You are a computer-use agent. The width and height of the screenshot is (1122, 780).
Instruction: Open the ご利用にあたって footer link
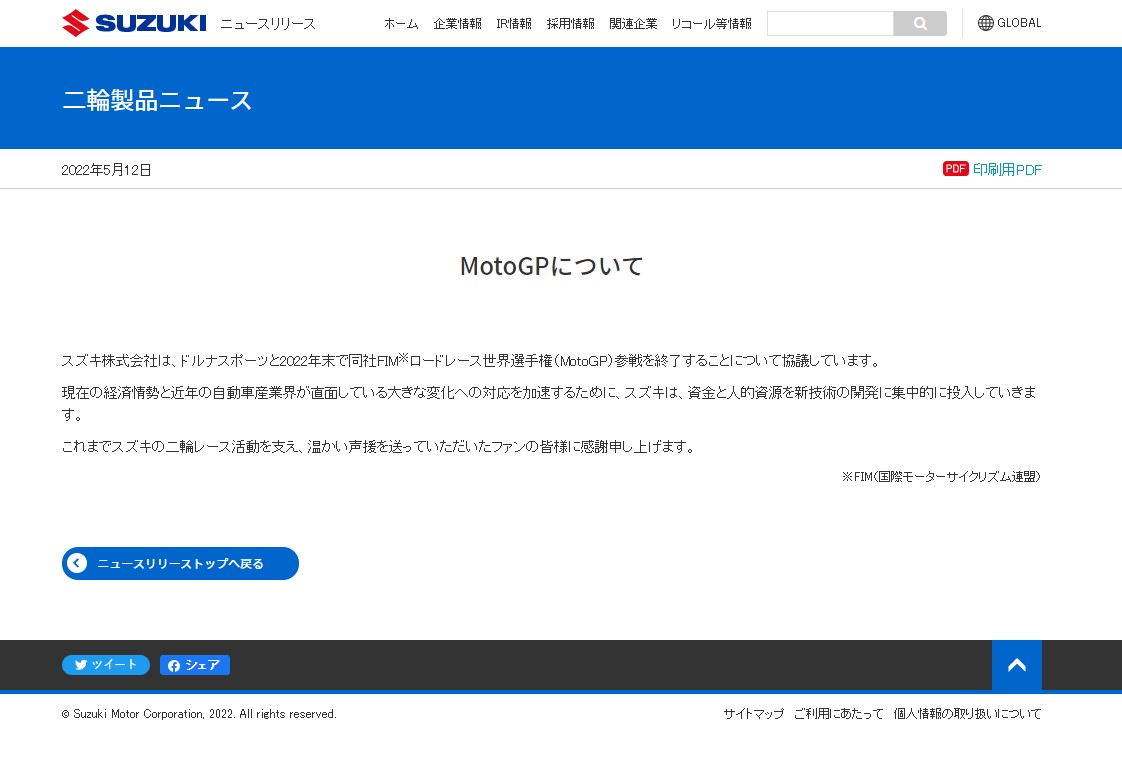point(838,714)
